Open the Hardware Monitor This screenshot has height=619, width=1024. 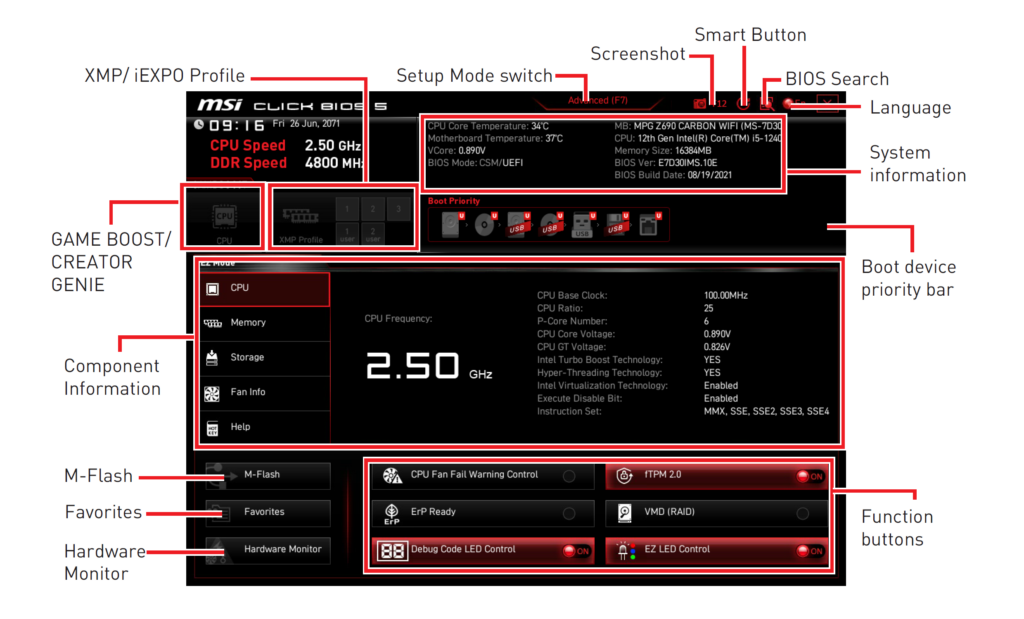(x=268, y=550)
